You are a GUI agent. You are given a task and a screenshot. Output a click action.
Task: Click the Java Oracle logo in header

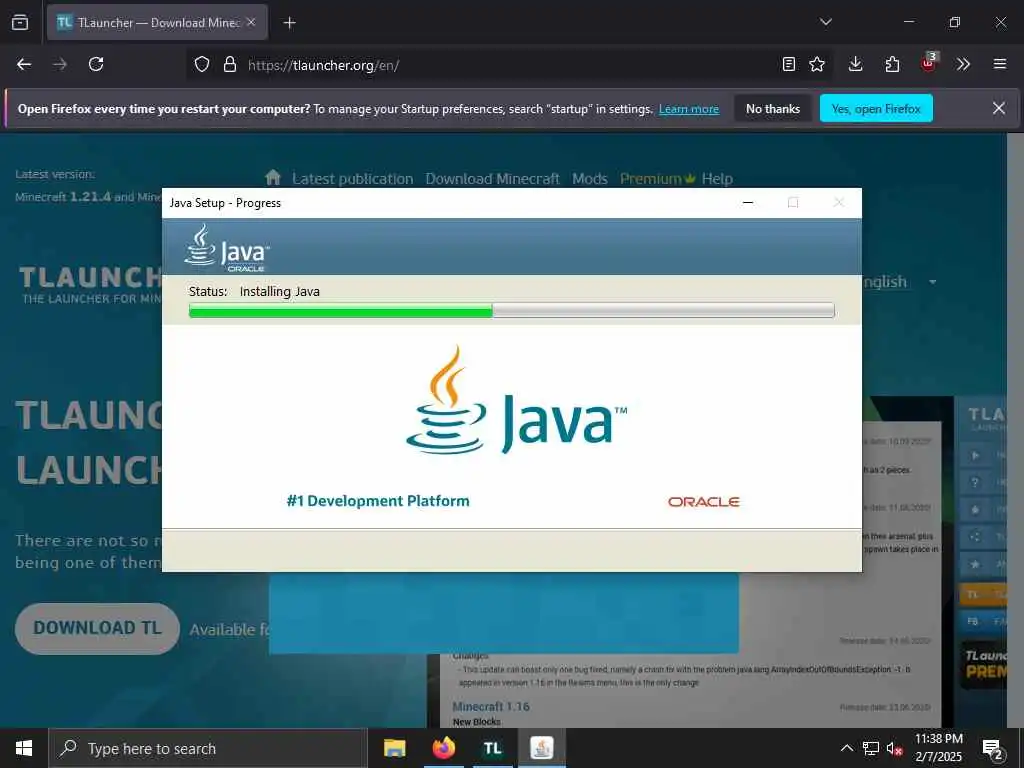click(x=227, y=248)
